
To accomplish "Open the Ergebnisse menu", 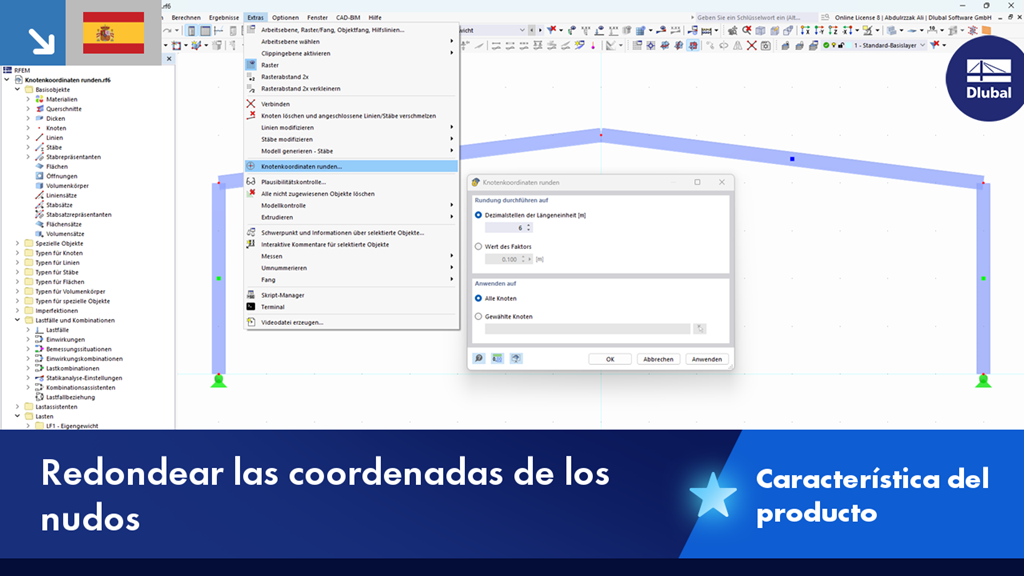I will 224,18.
